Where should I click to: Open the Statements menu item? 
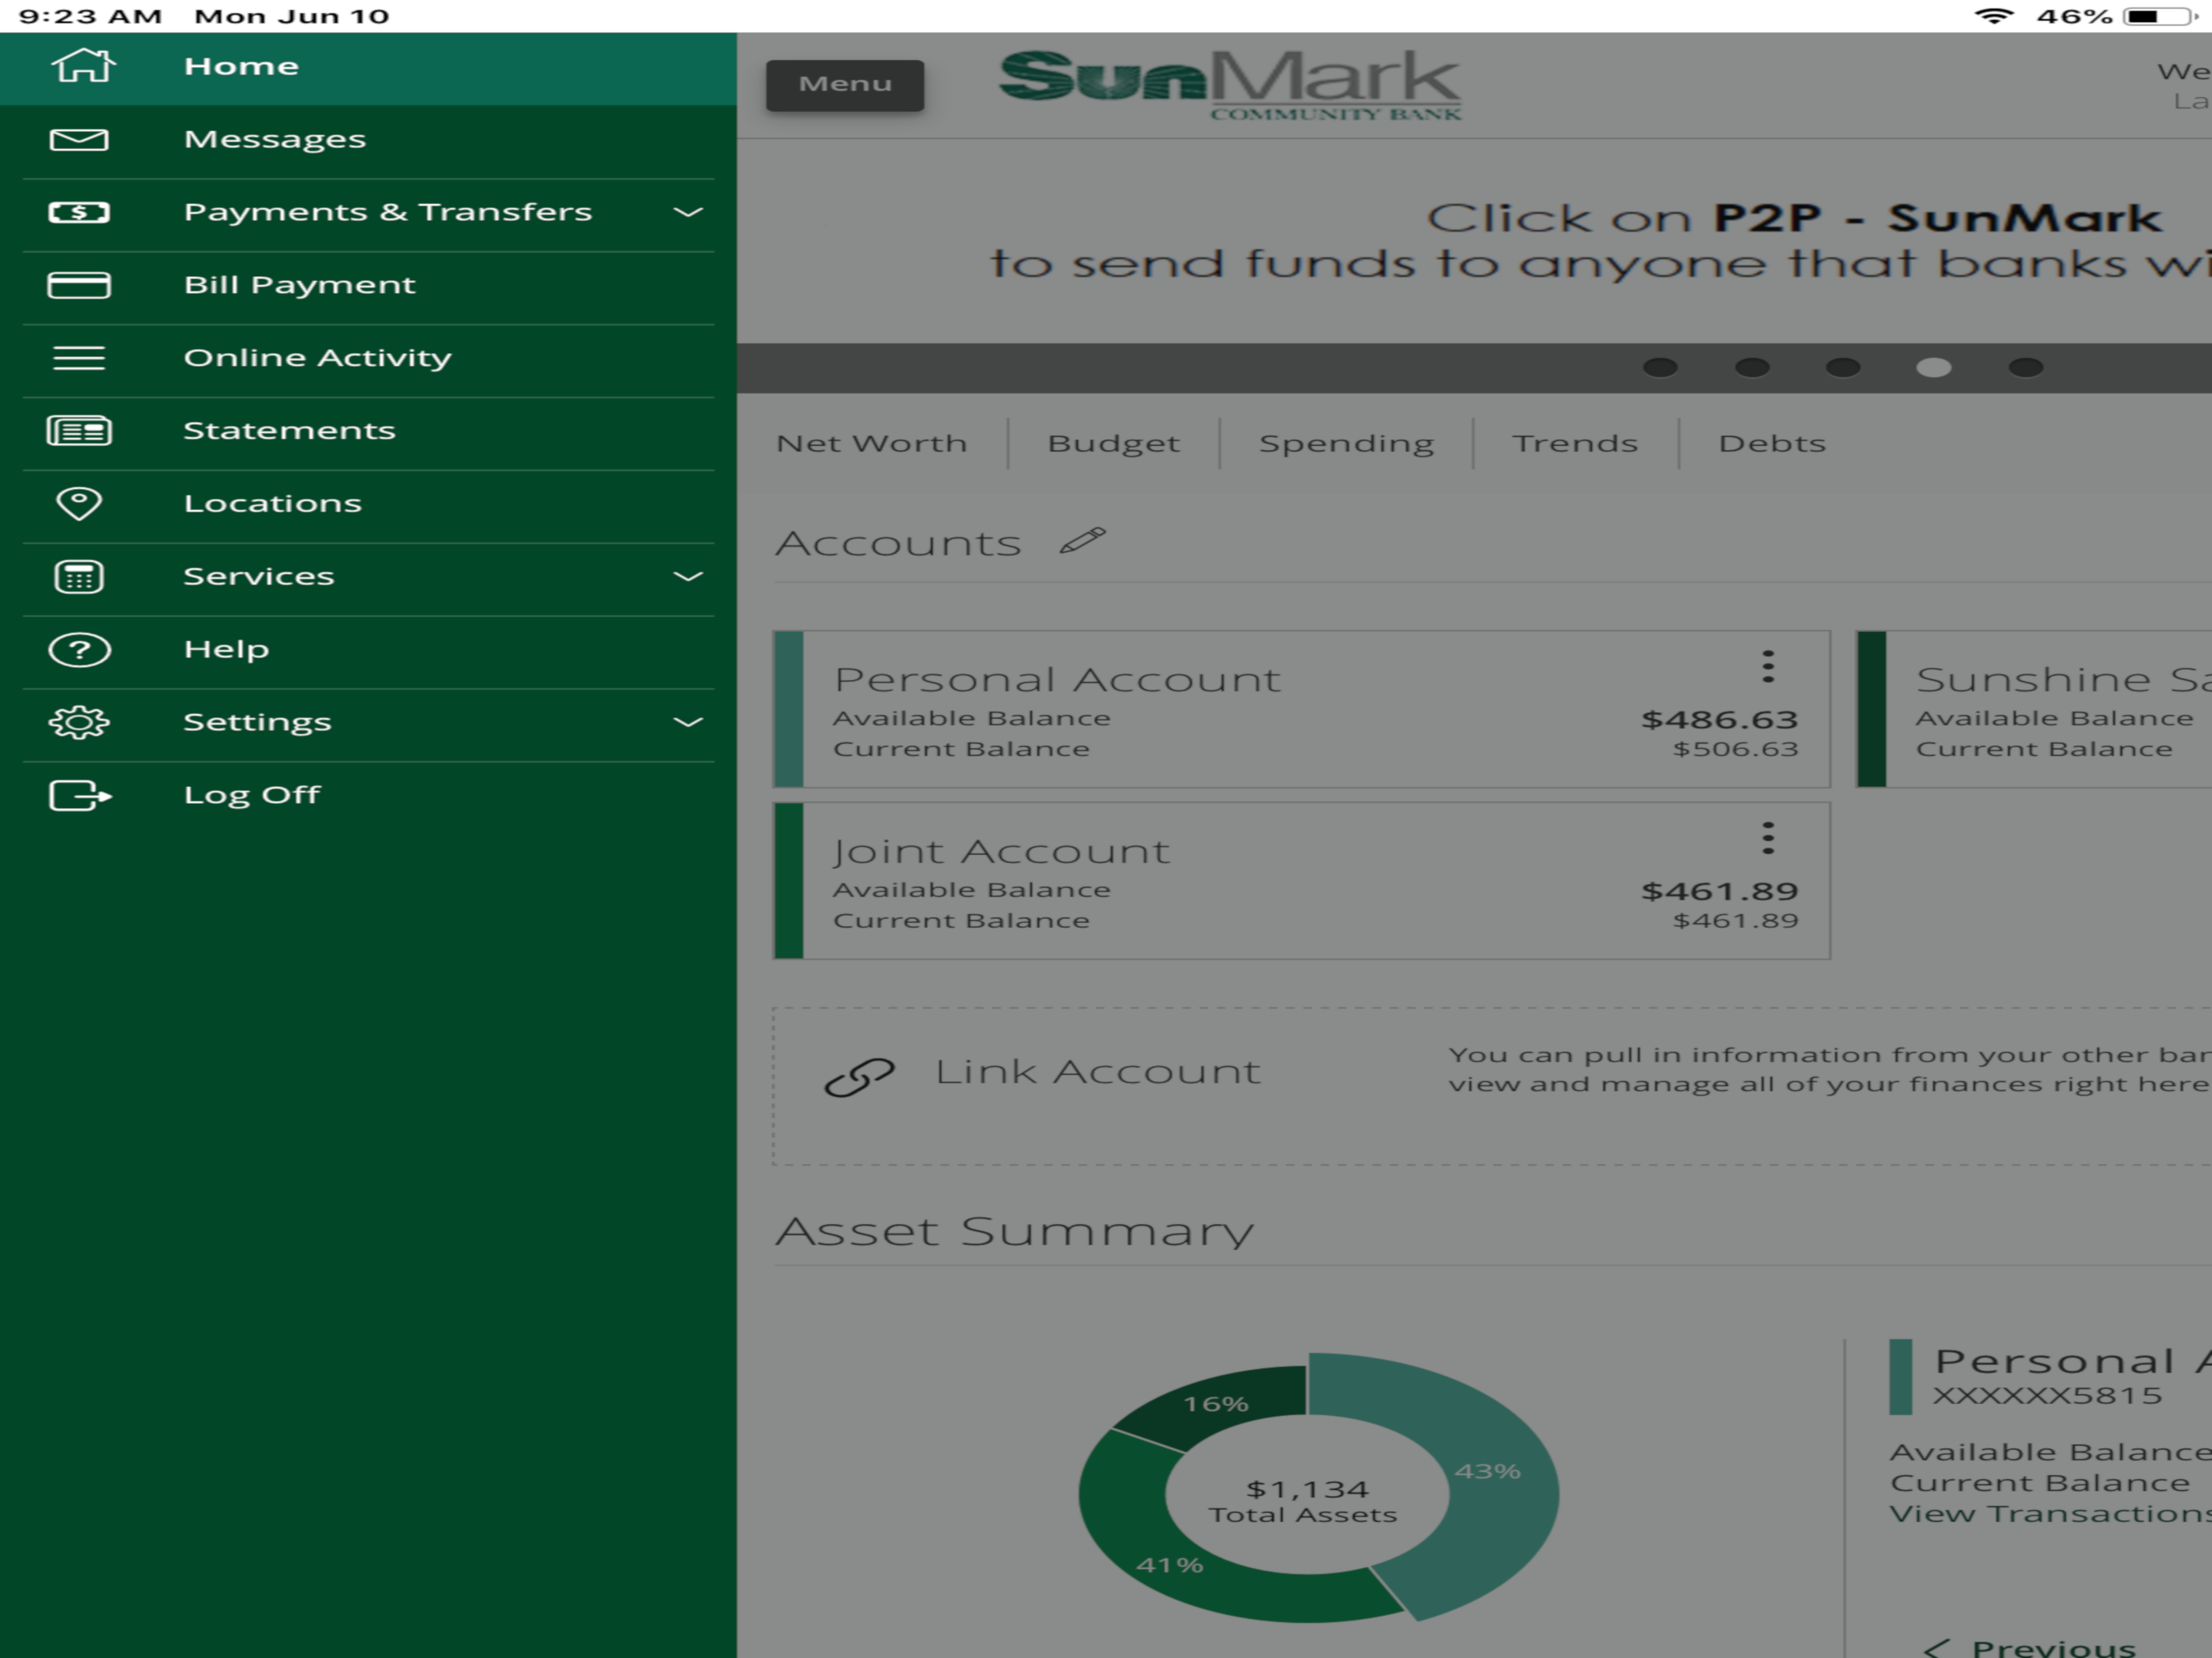tap(368, 433)
